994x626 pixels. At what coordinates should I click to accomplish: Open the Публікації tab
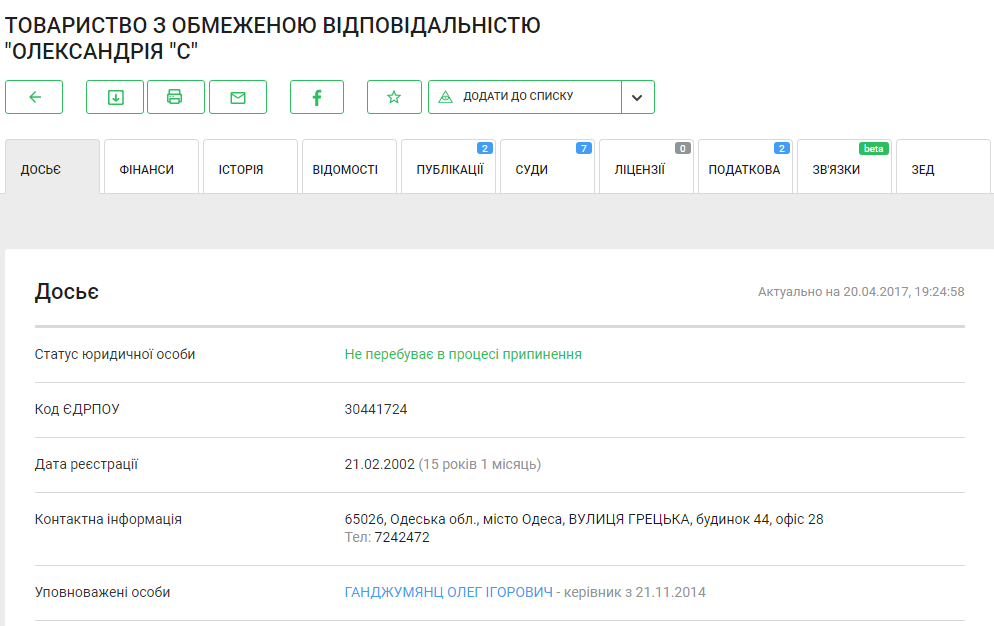(x=449, y=169)
